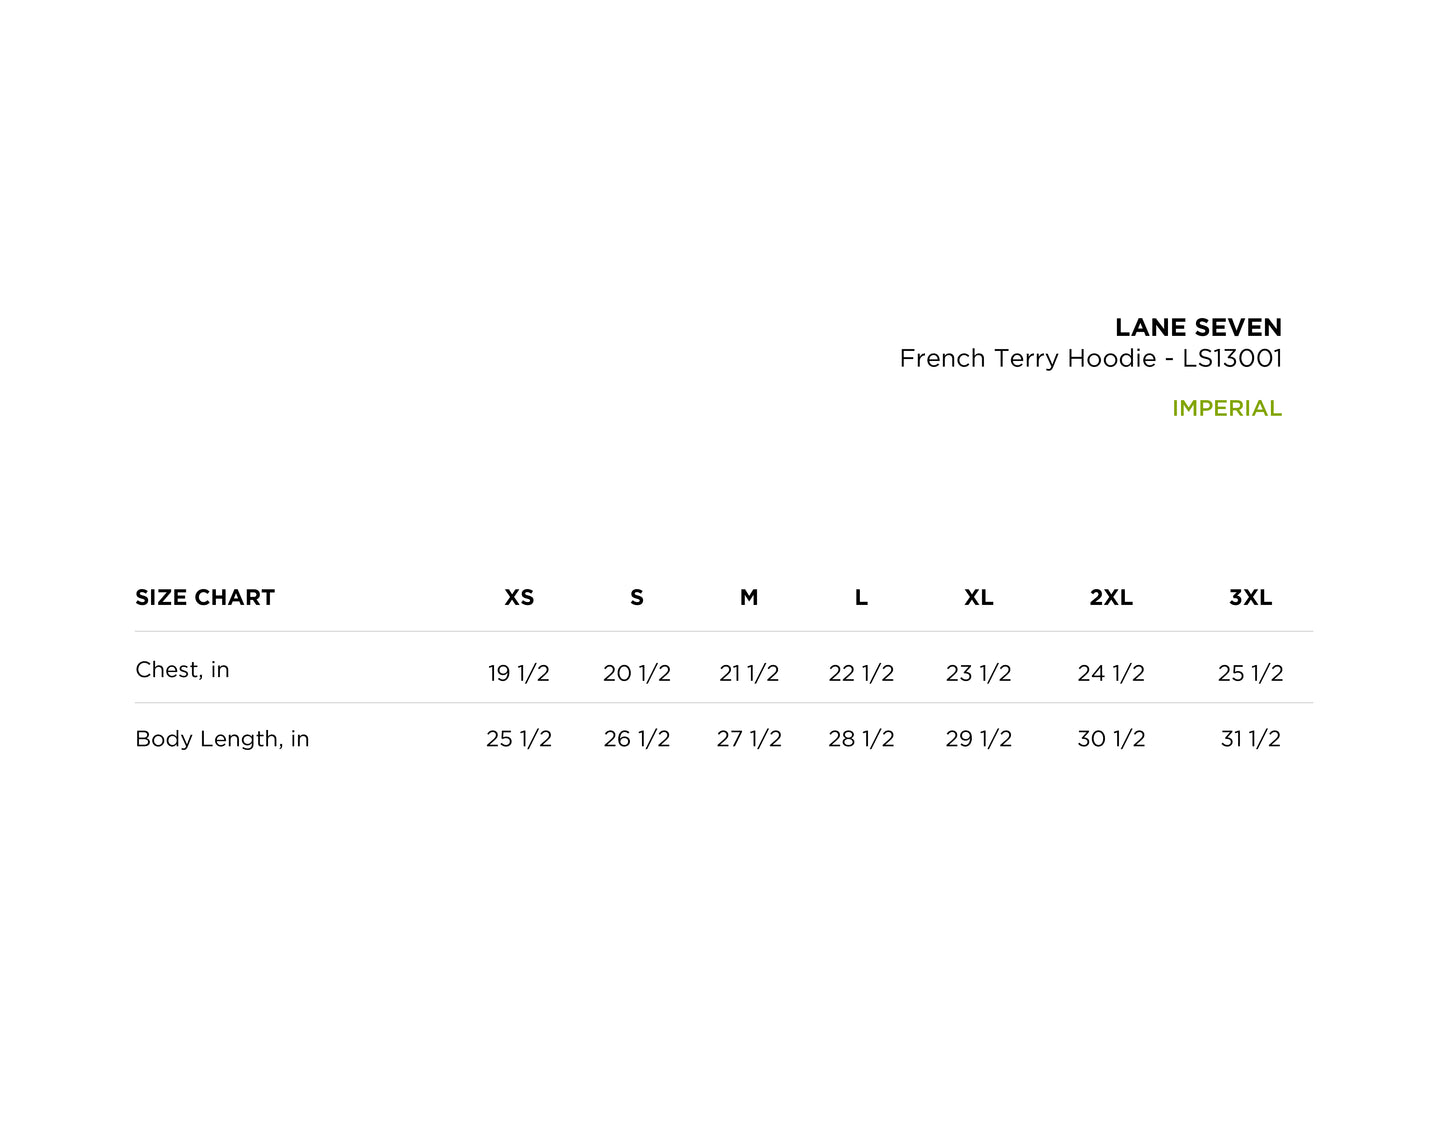Select the XS size column header
The width and height of the screenshot is (1445, 1145).
tap(519, 597)
